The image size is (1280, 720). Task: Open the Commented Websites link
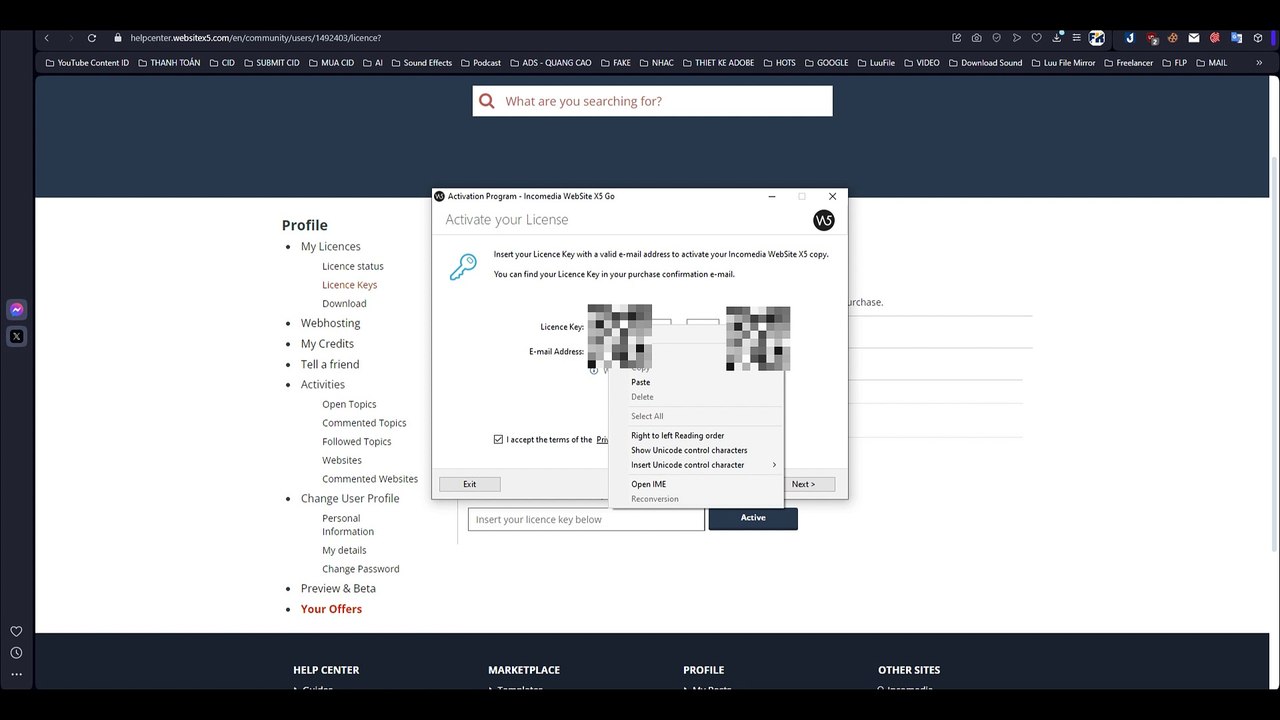[x=370, y=479]
